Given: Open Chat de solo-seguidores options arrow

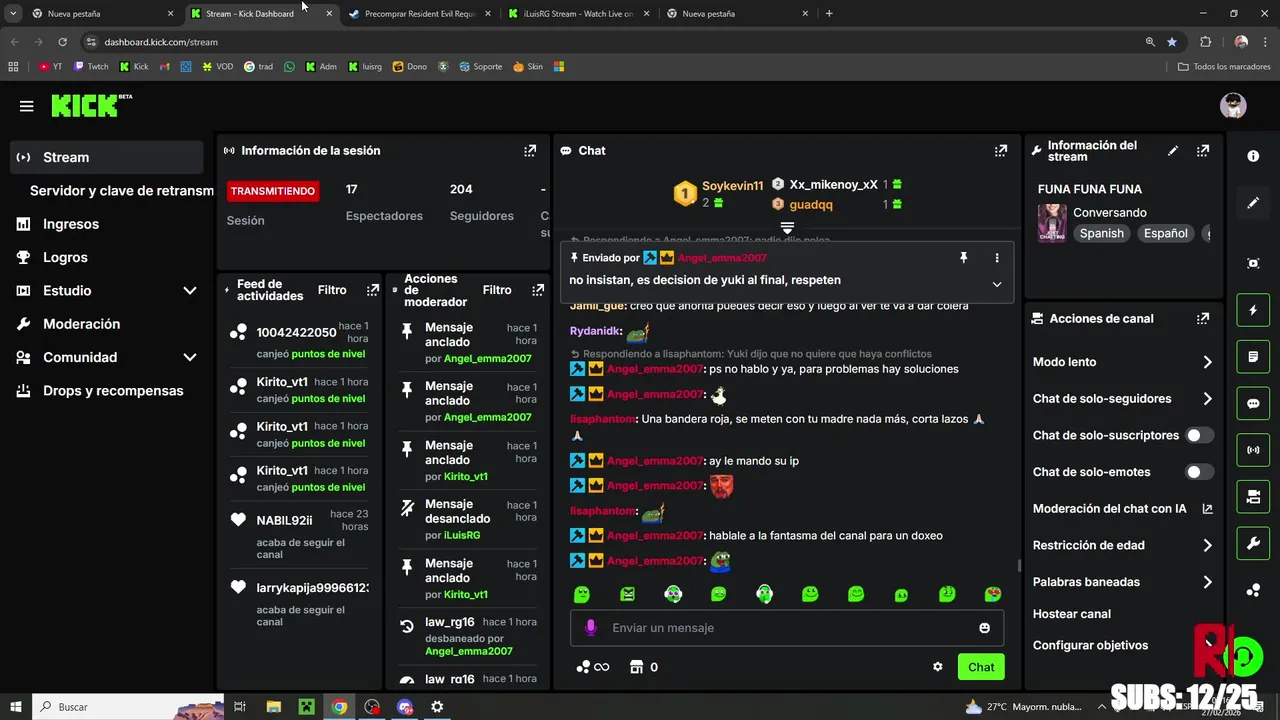Looking at the screenshot, I should pyautogui.click(x=1207, y=399).
